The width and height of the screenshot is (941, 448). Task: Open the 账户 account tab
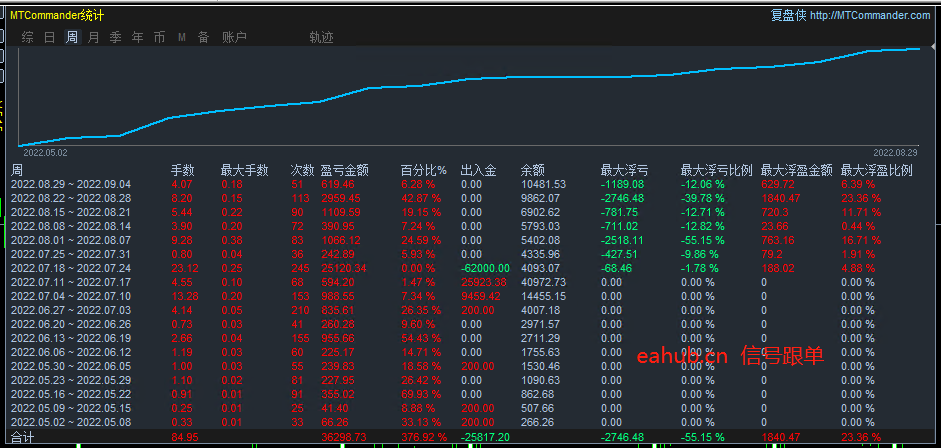tap(234, 37)
